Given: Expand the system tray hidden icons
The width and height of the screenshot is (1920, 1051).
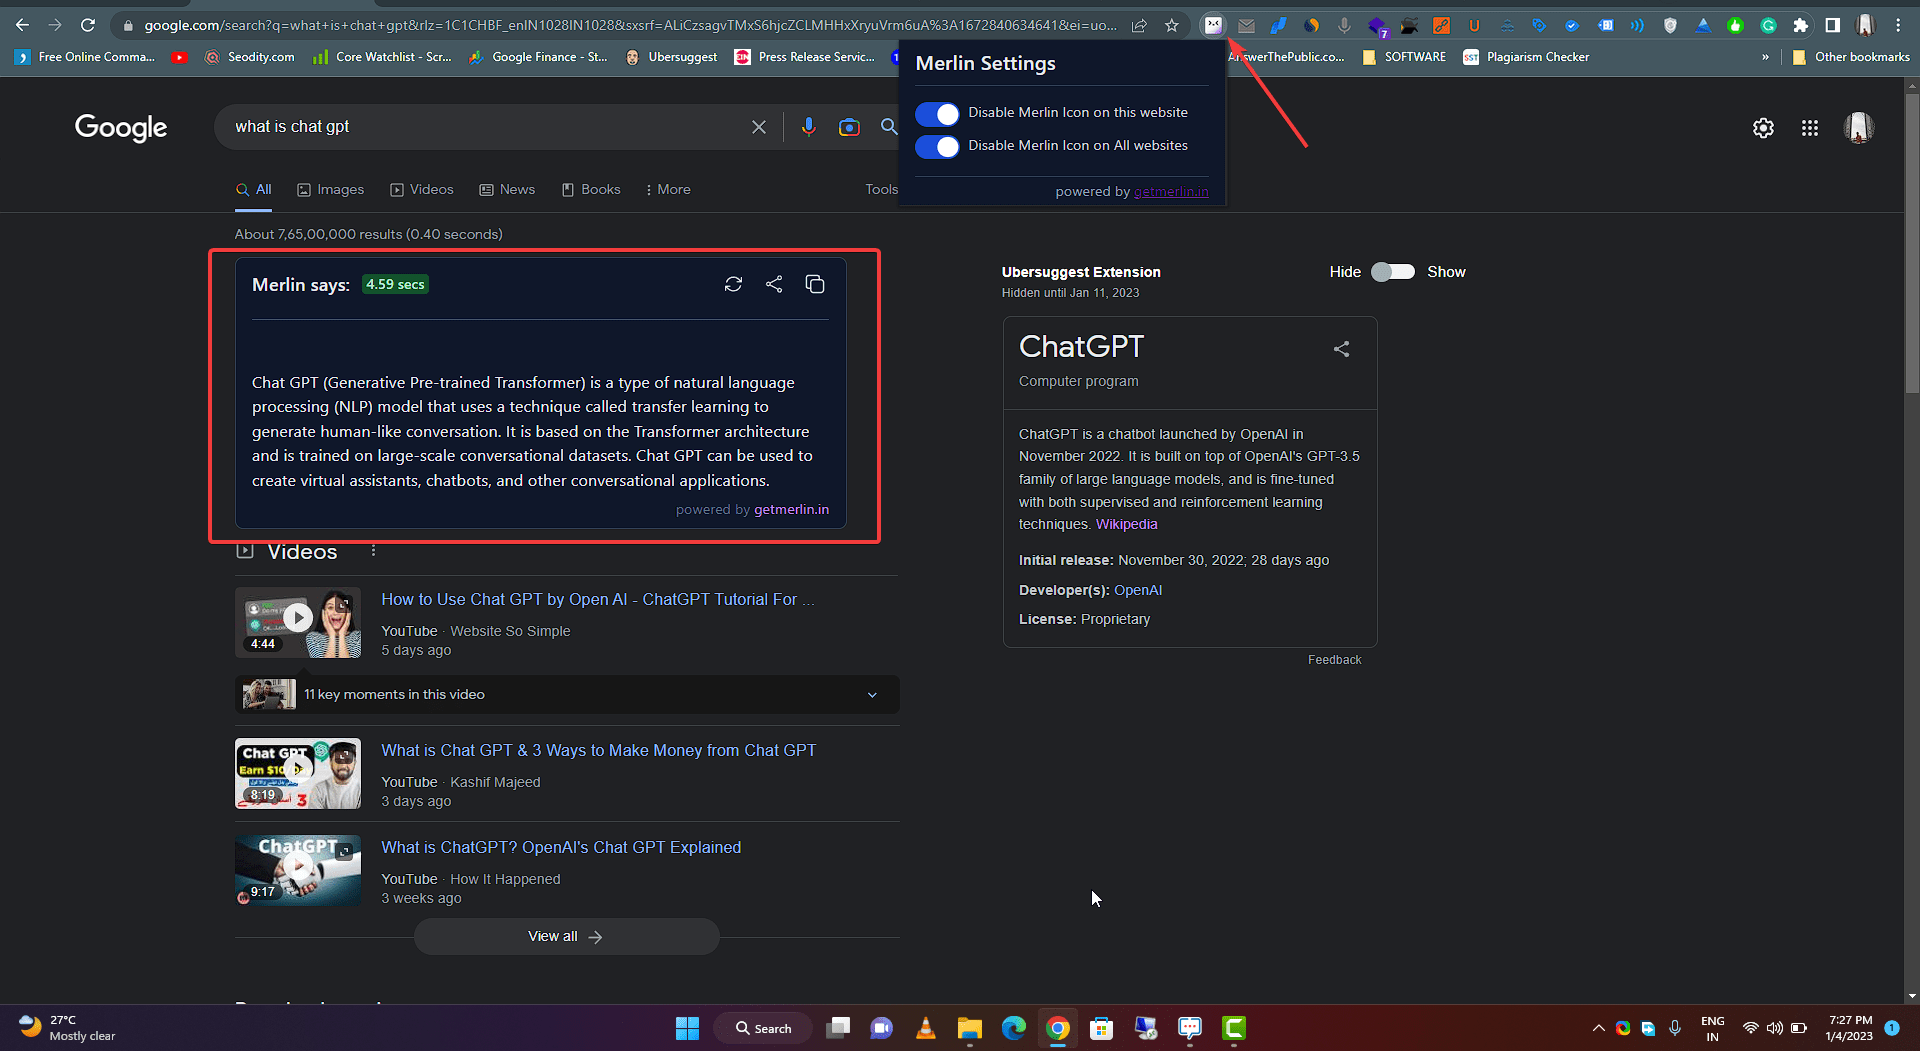Looking at the screenshot, I should tap(1598, 1028).
